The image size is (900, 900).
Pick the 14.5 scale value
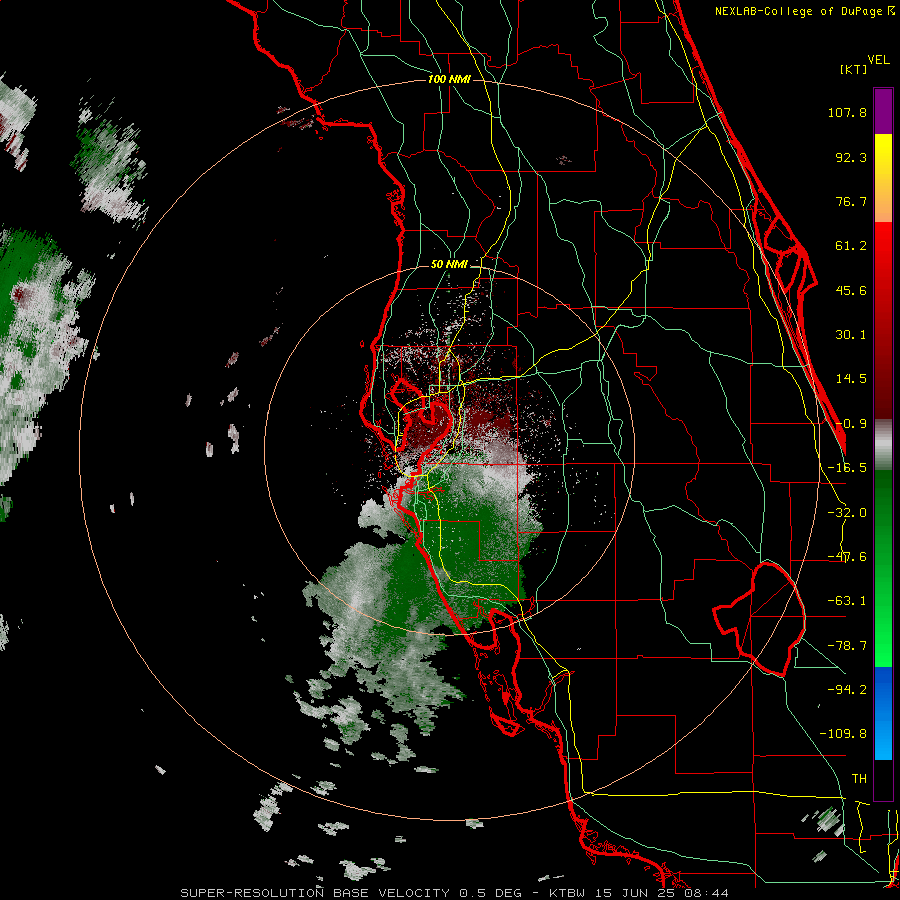(x=851, y=379)
